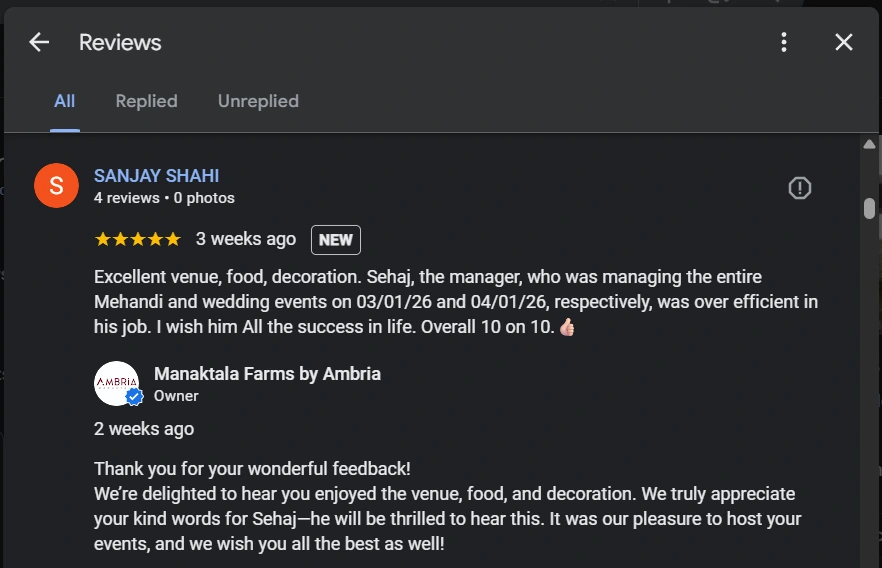Open SANJAY SHAHI's reviewer profile
Image resolution: width=882 pixels, height=568 pixels.
coord(156,176)
